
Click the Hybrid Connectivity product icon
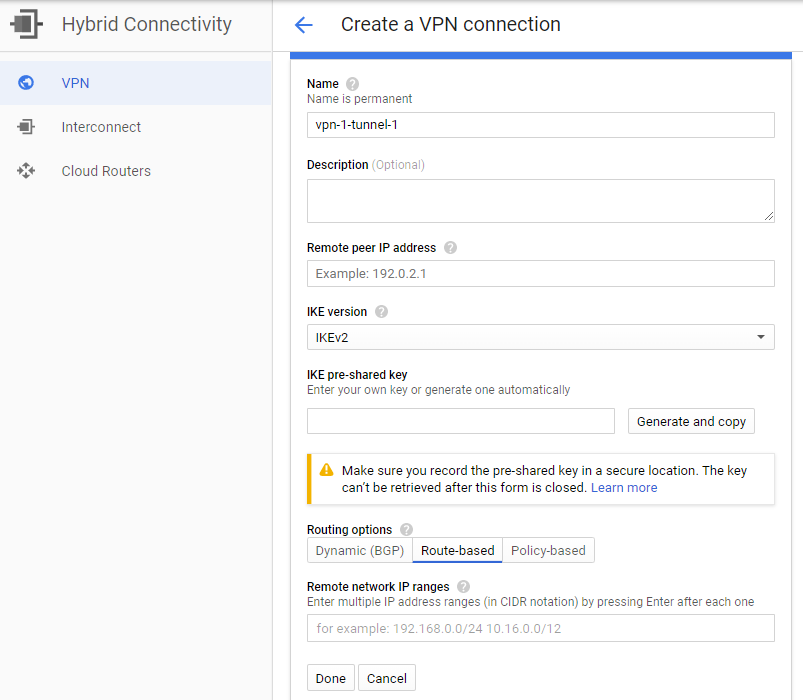point(27,24)
